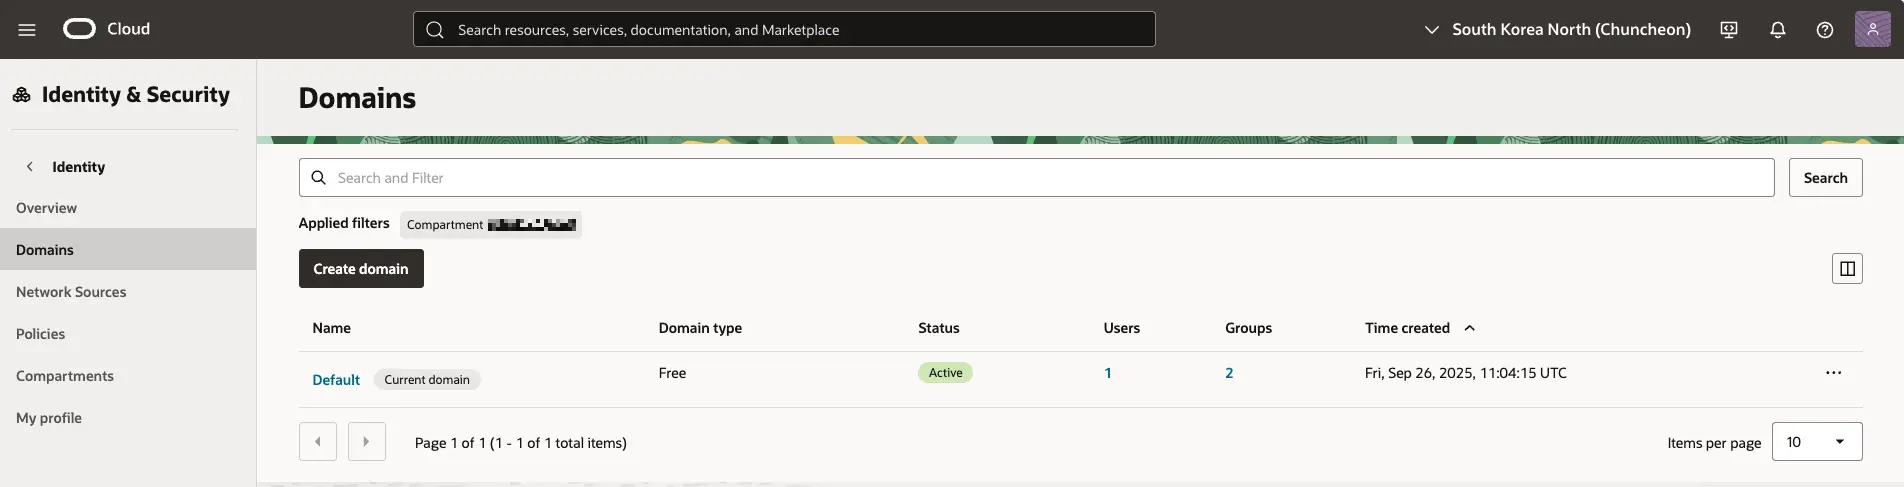1904x487 pixels.
Task: Open the Groups count link 2
Action: click(x=1229, y=373)
